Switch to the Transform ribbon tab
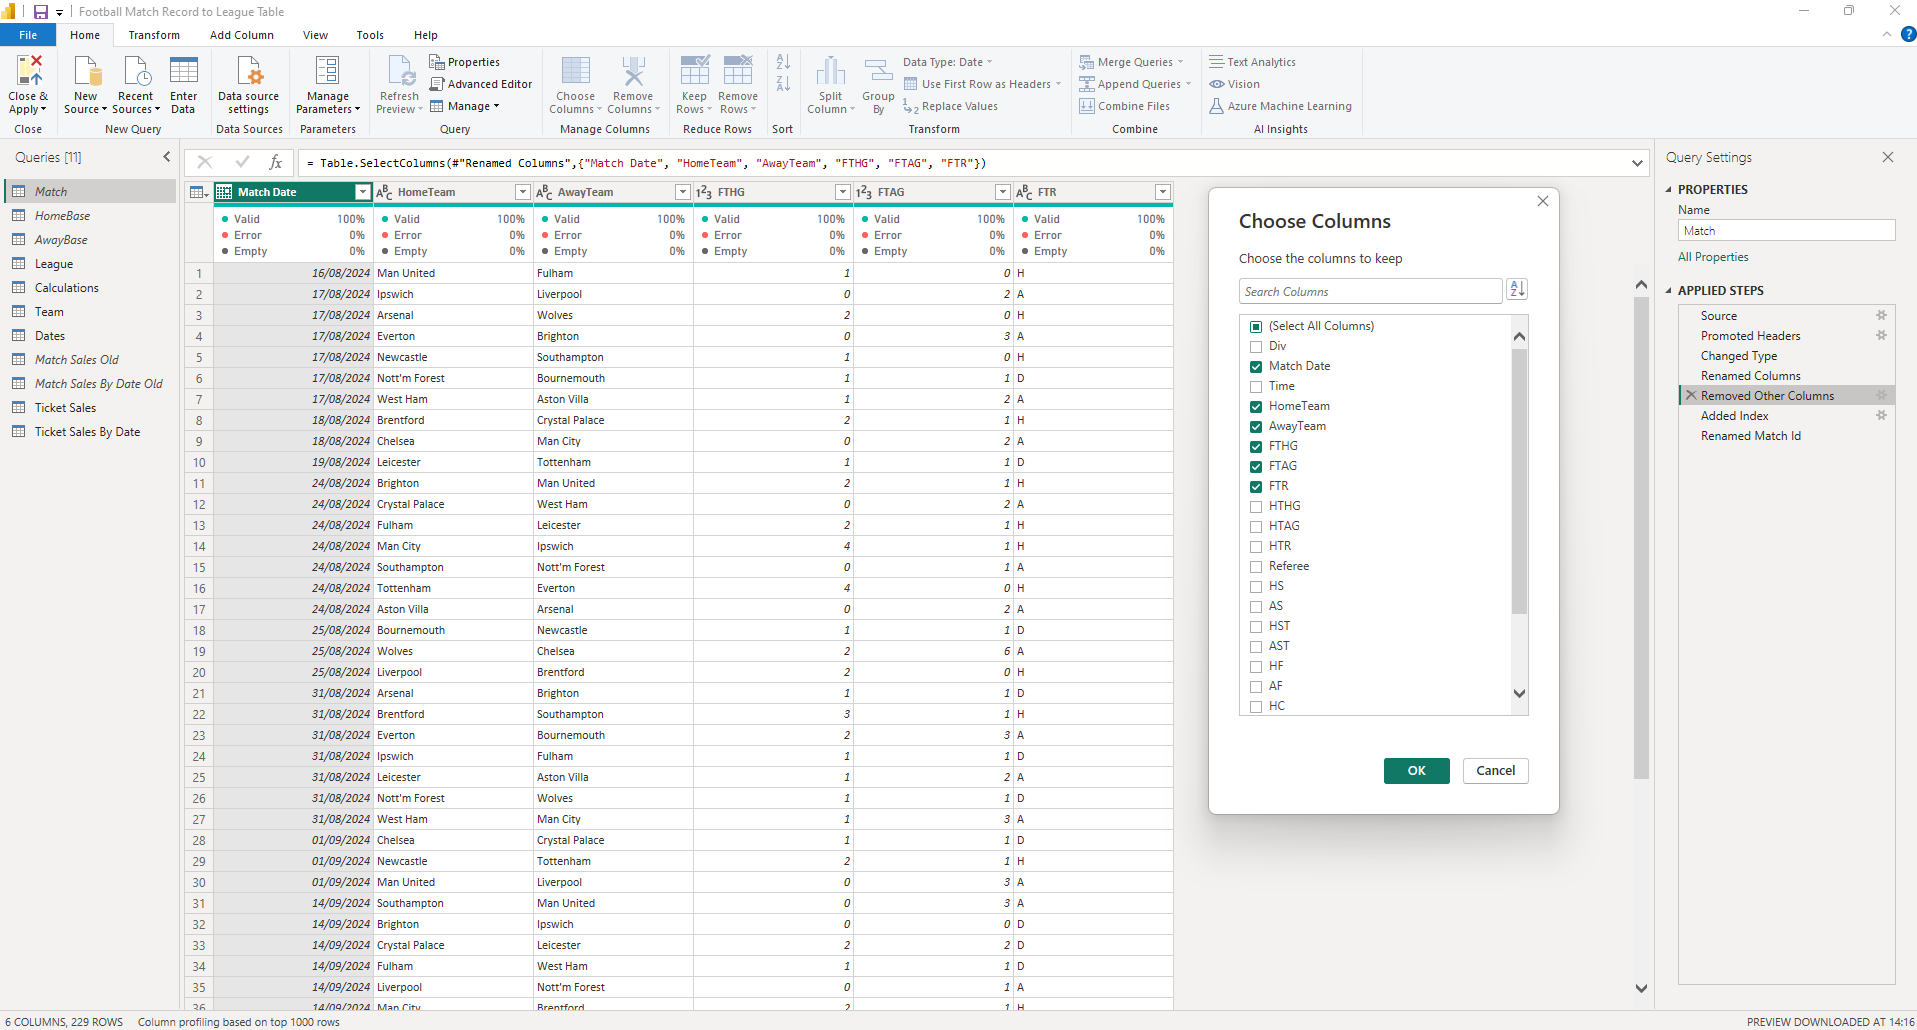This screenshot has width=1917, height=1030. coord(153,34)
